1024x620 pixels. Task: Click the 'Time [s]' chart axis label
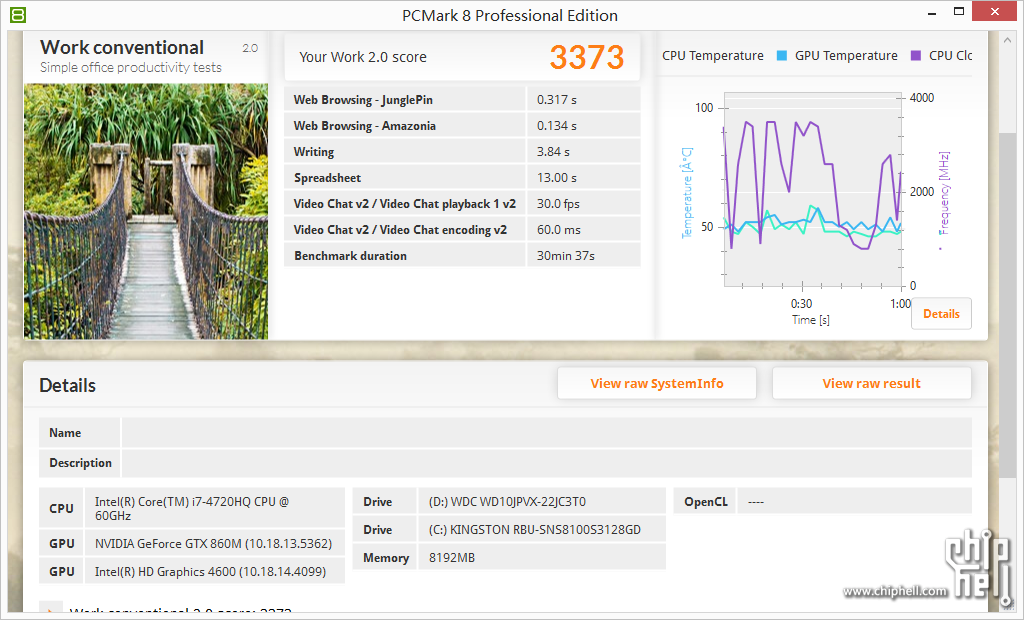click(810, 320)
